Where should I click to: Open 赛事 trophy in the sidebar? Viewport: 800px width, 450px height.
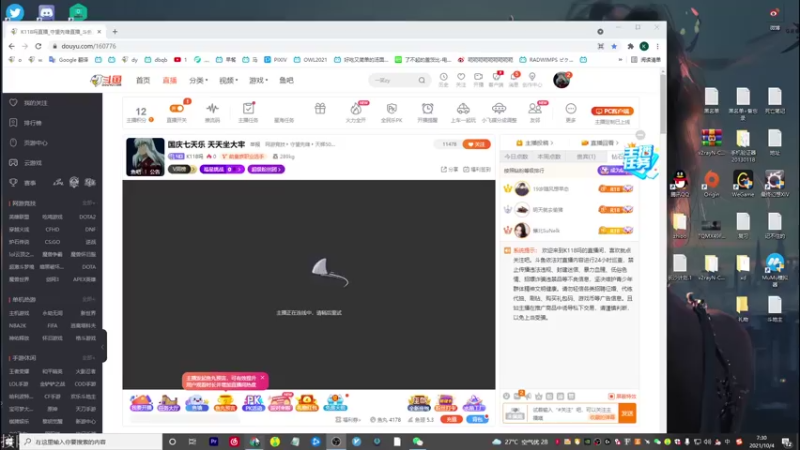pyautogui.click(x=23, y=183)
